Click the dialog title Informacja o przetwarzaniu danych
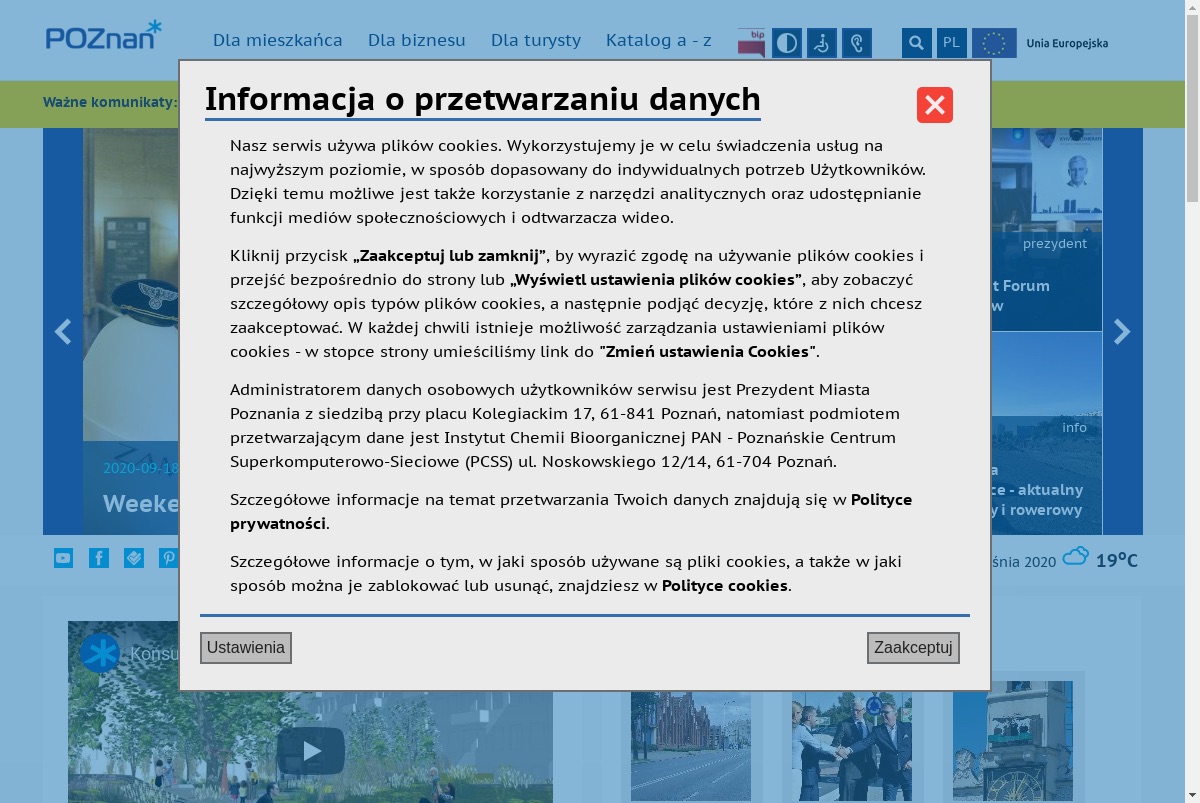 click(x=483, y=99)
